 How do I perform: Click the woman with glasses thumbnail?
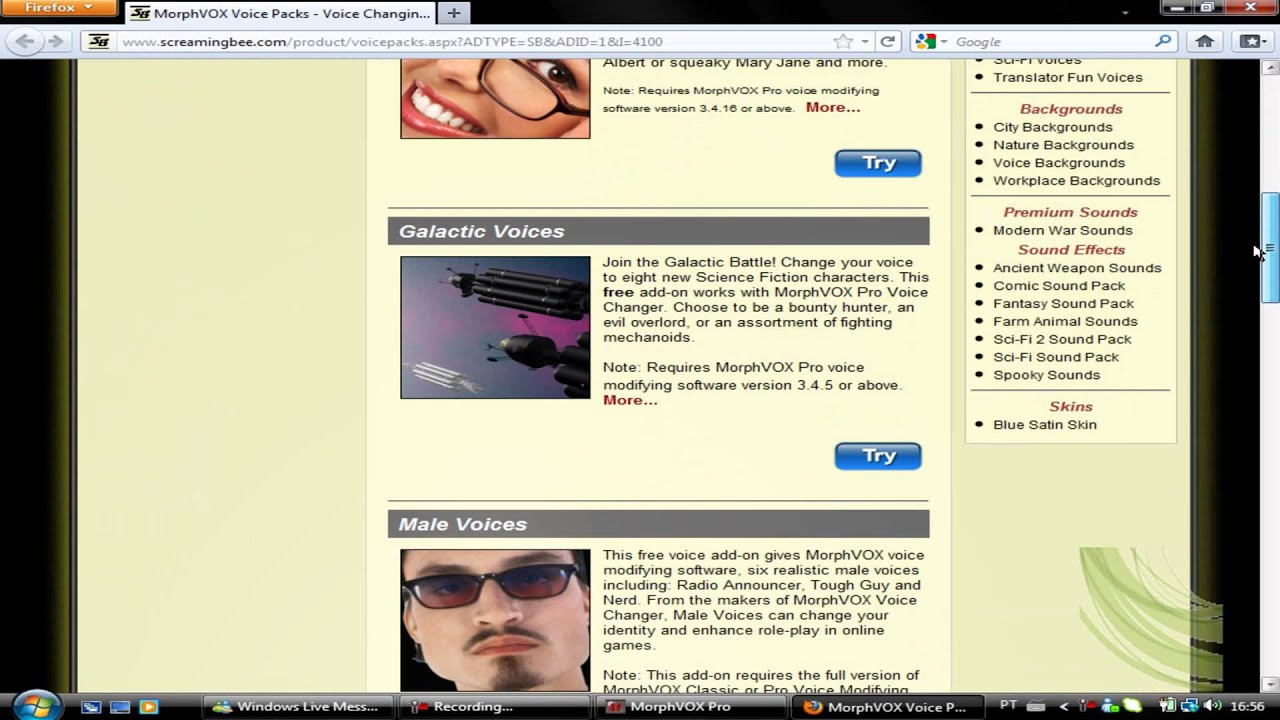[495, 98]
